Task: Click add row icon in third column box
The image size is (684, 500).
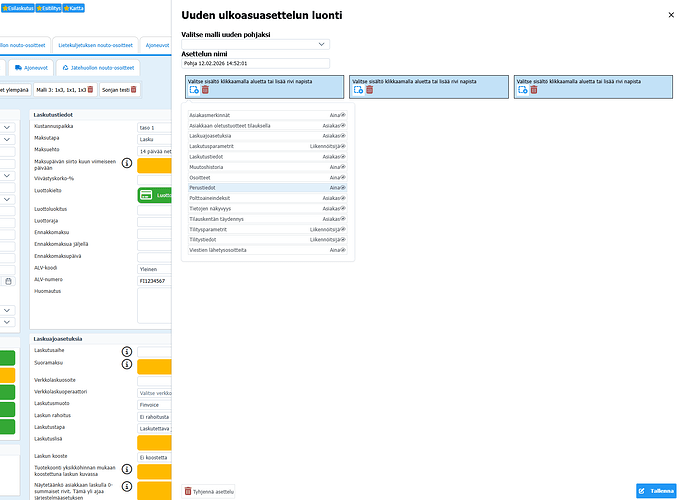Action: (x=521, y=90)
